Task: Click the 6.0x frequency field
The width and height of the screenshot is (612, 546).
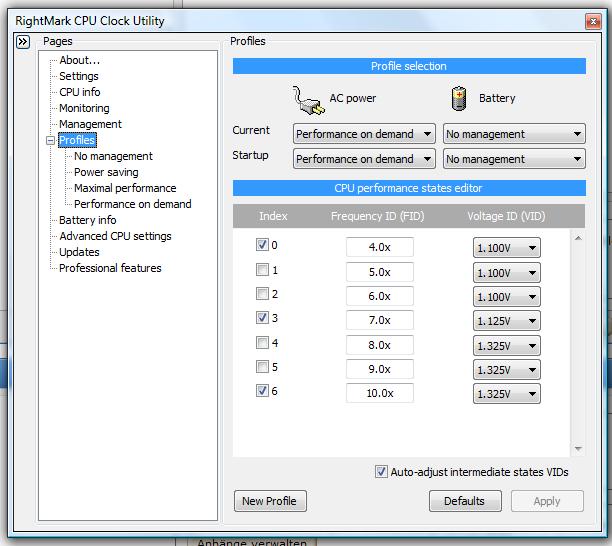Action: tap(380, 296)
